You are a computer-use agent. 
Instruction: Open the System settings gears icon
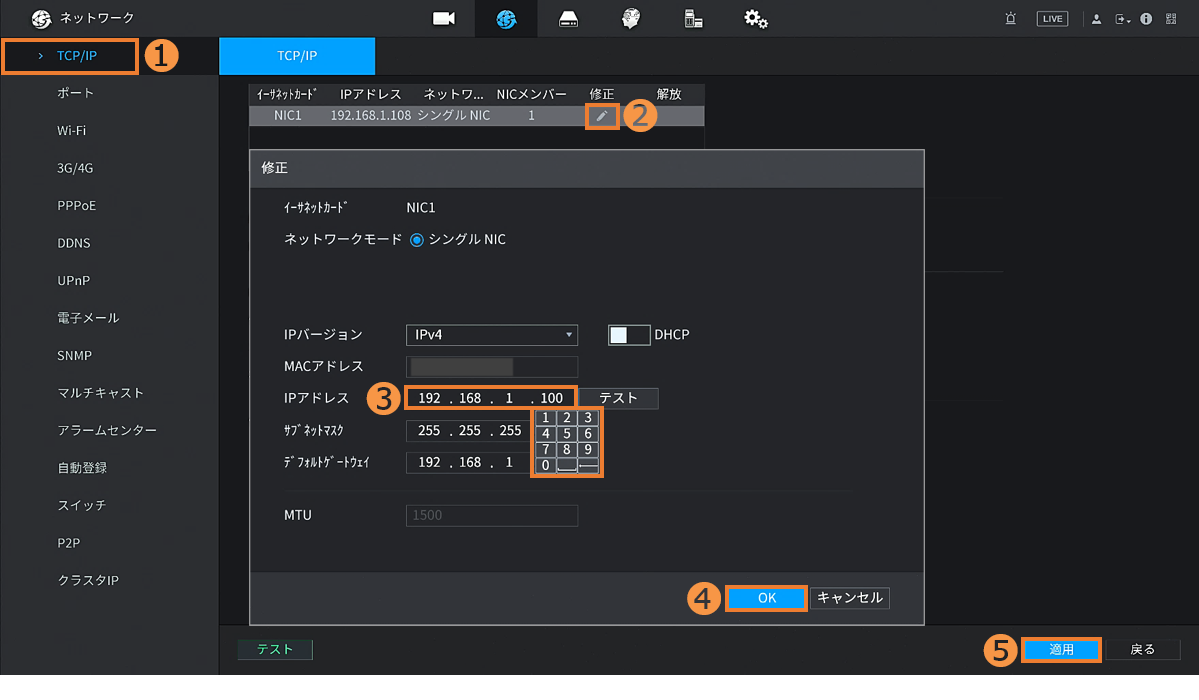tap(756, 19)
